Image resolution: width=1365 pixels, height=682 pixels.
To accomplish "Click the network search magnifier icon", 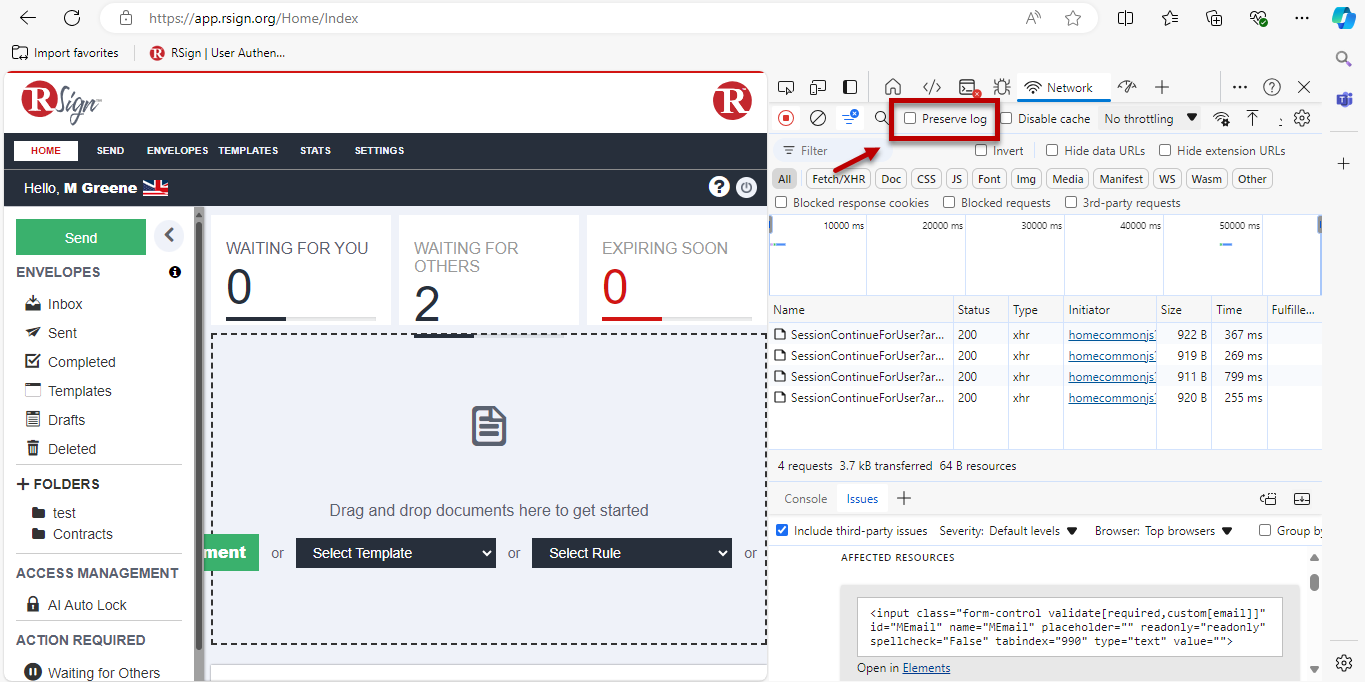I will pos(881,118).
